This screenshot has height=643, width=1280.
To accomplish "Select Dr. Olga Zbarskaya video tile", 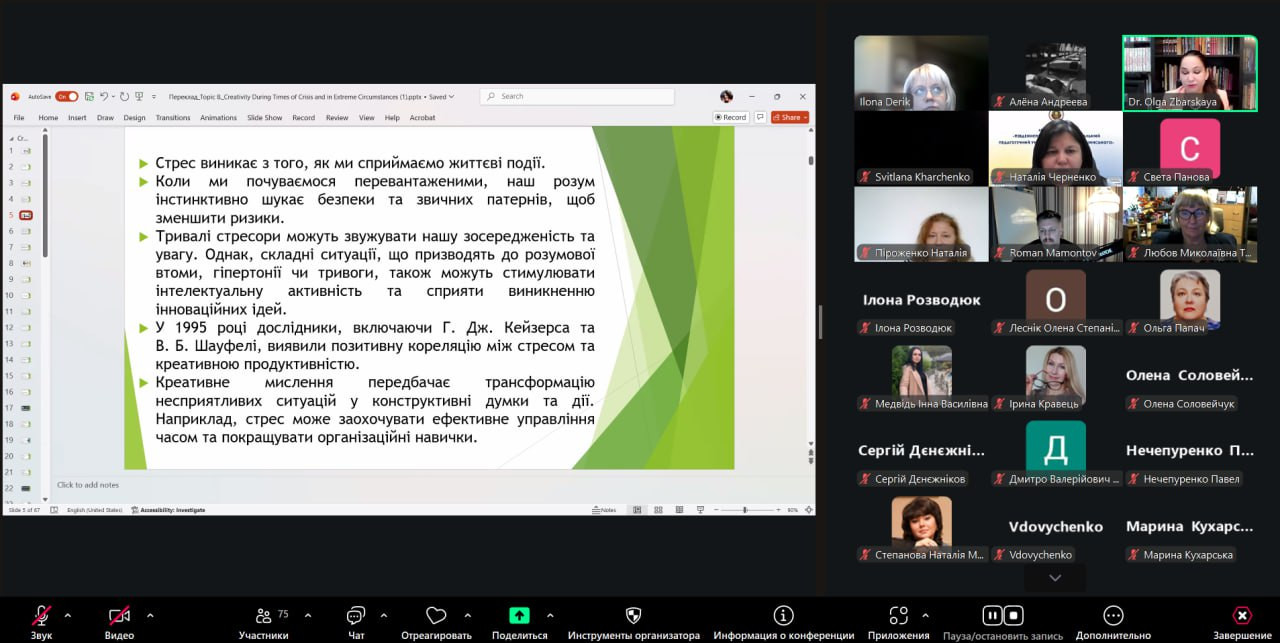I will click(1190, 73).
